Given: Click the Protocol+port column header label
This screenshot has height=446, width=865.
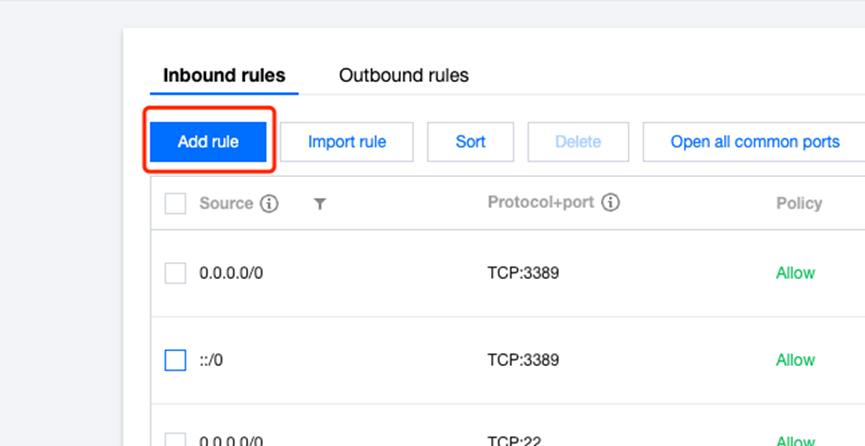Looking at the screenshot, I should tap(541, 203).
